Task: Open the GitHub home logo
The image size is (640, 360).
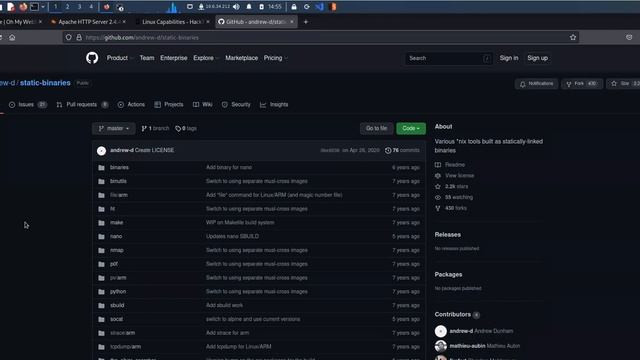Action: pyautogui.click(x=92, y=58)
